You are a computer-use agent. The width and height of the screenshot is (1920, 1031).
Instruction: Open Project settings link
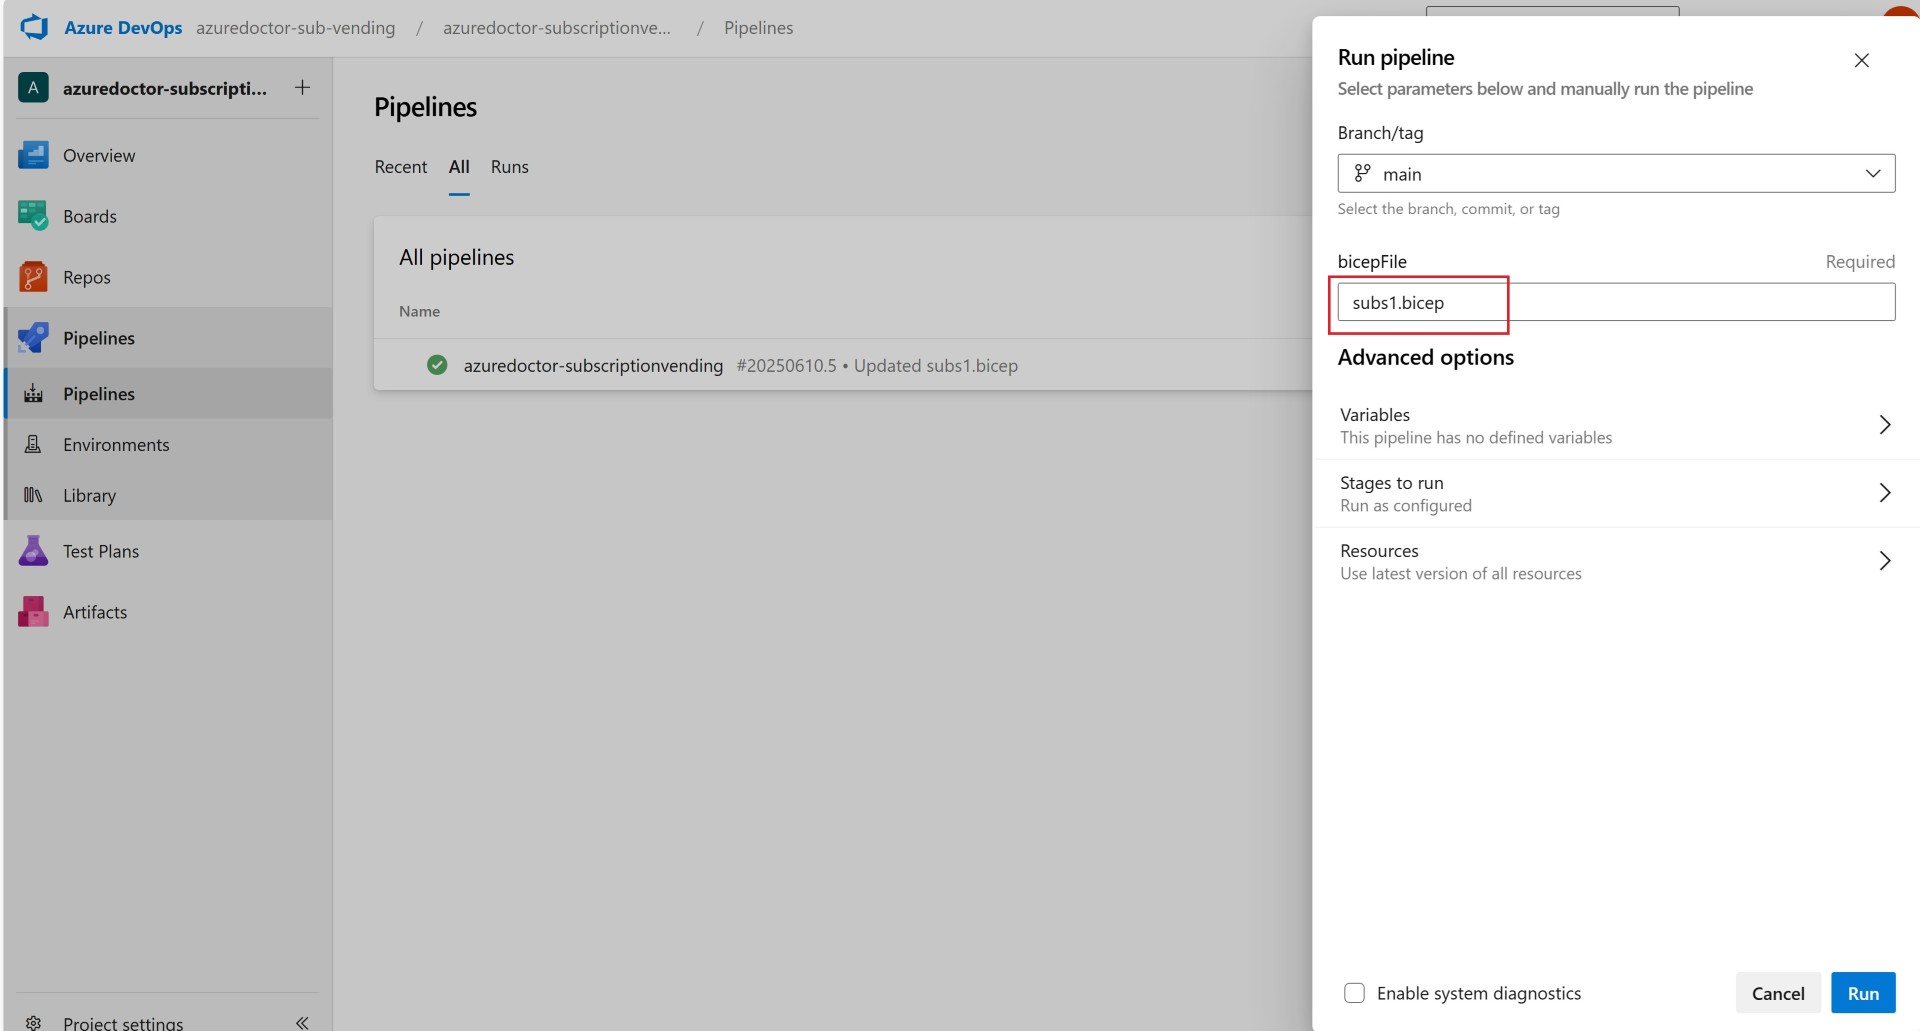pyautogui.click(x=123, y=1023)
